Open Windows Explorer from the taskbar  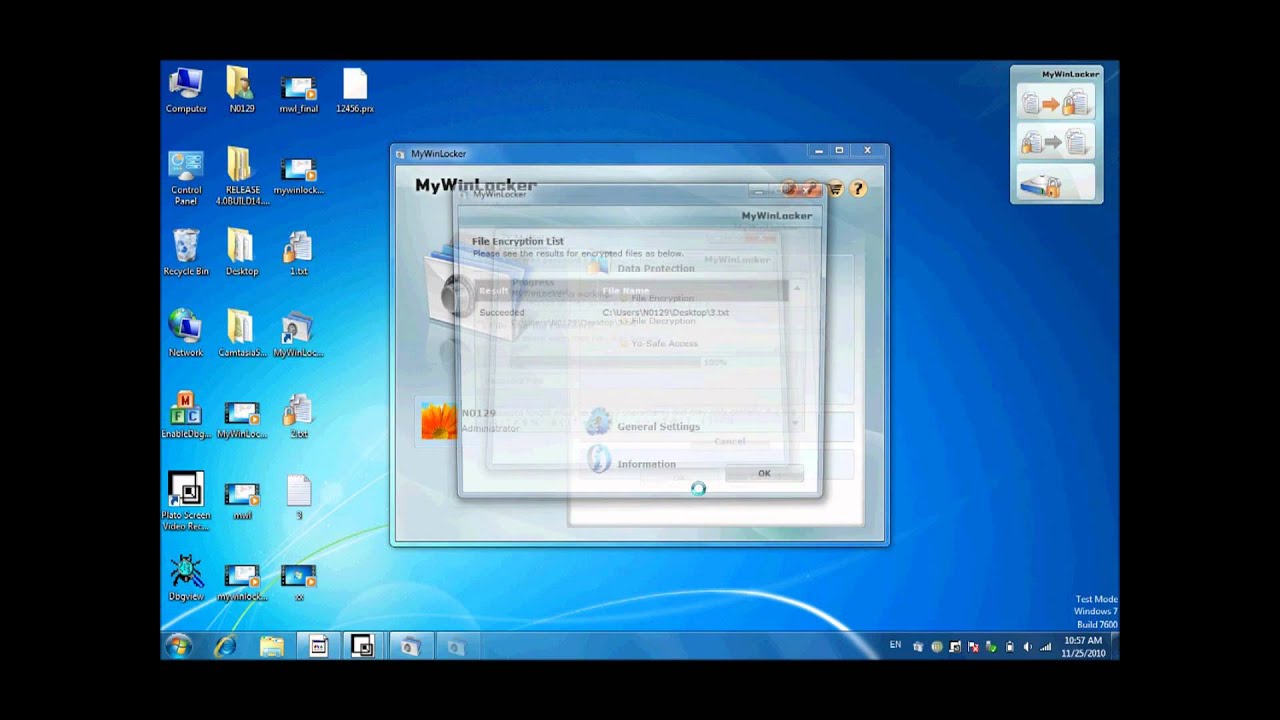[x=272, y=646]
